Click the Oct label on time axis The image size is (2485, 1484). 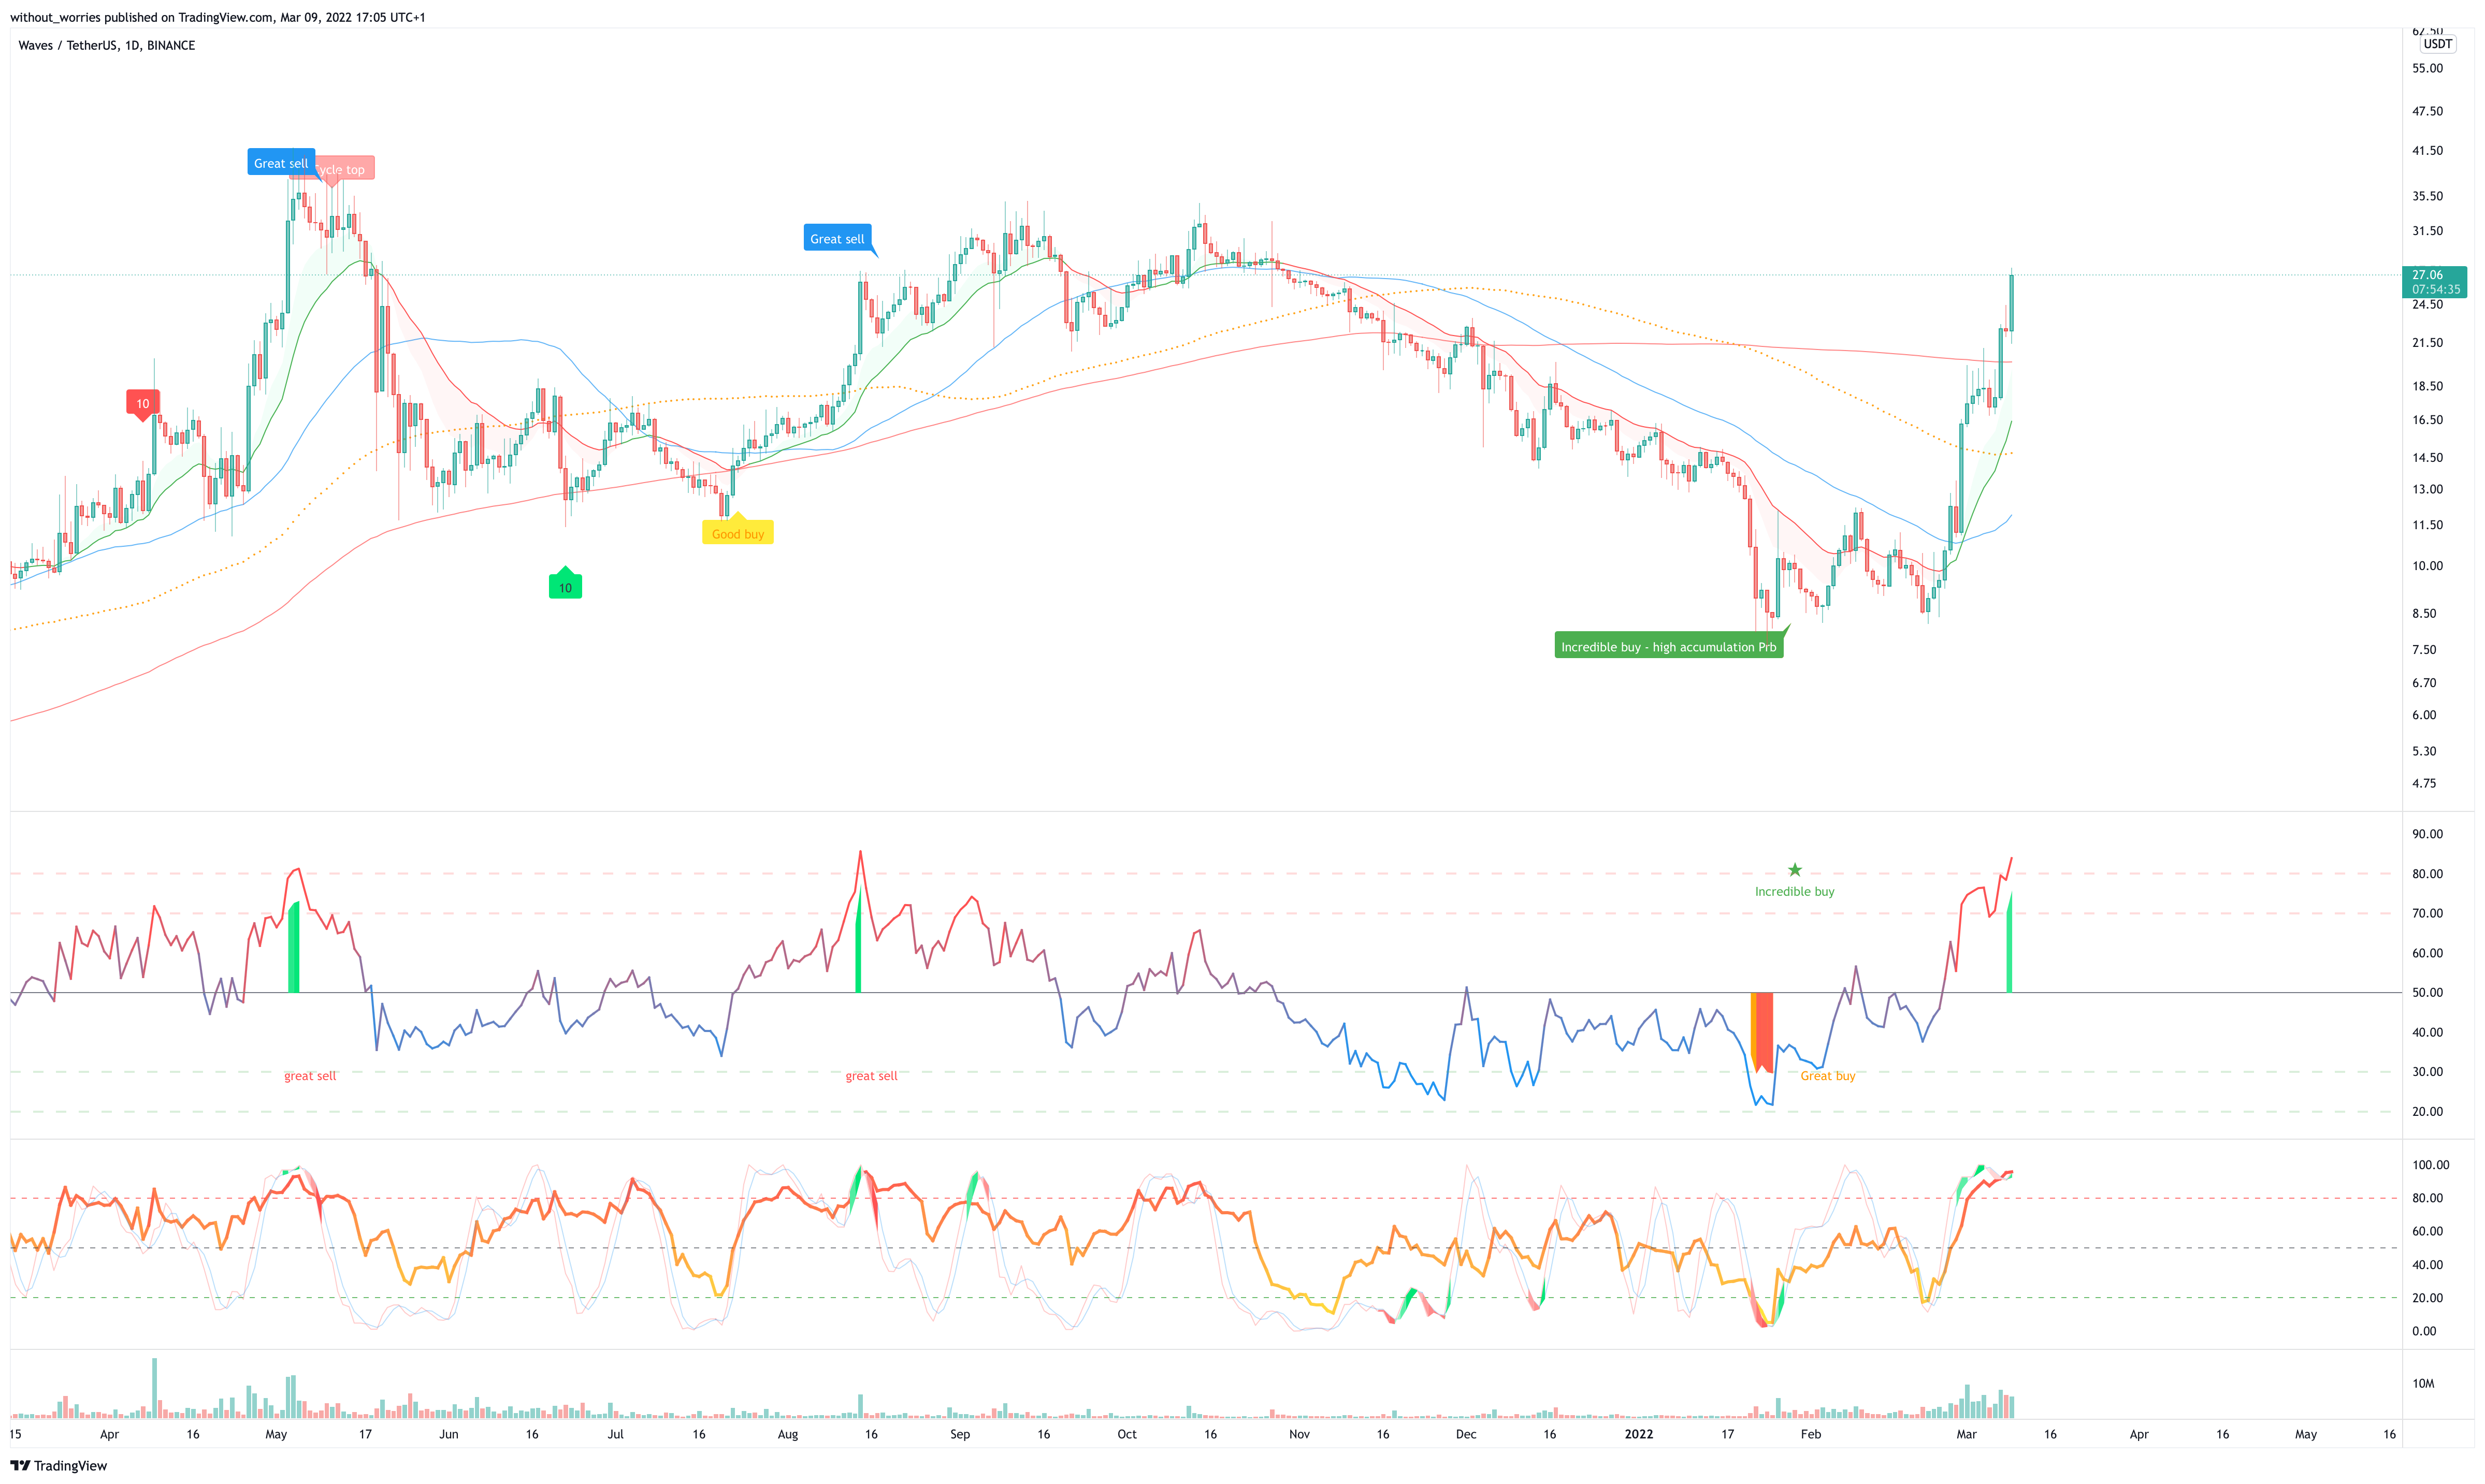tap(1127, 1434)
